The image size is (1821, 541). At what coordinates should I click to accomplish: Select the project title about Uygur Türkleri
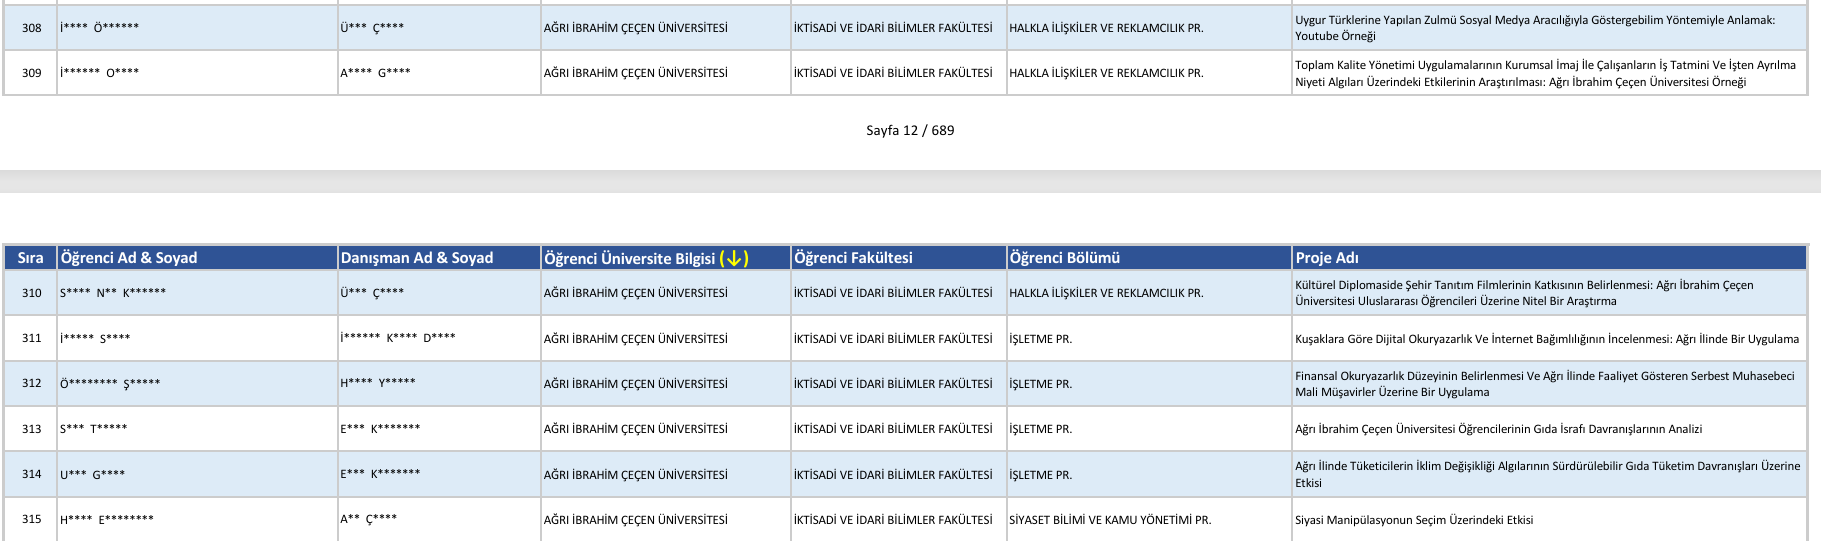coord(1534,28)
